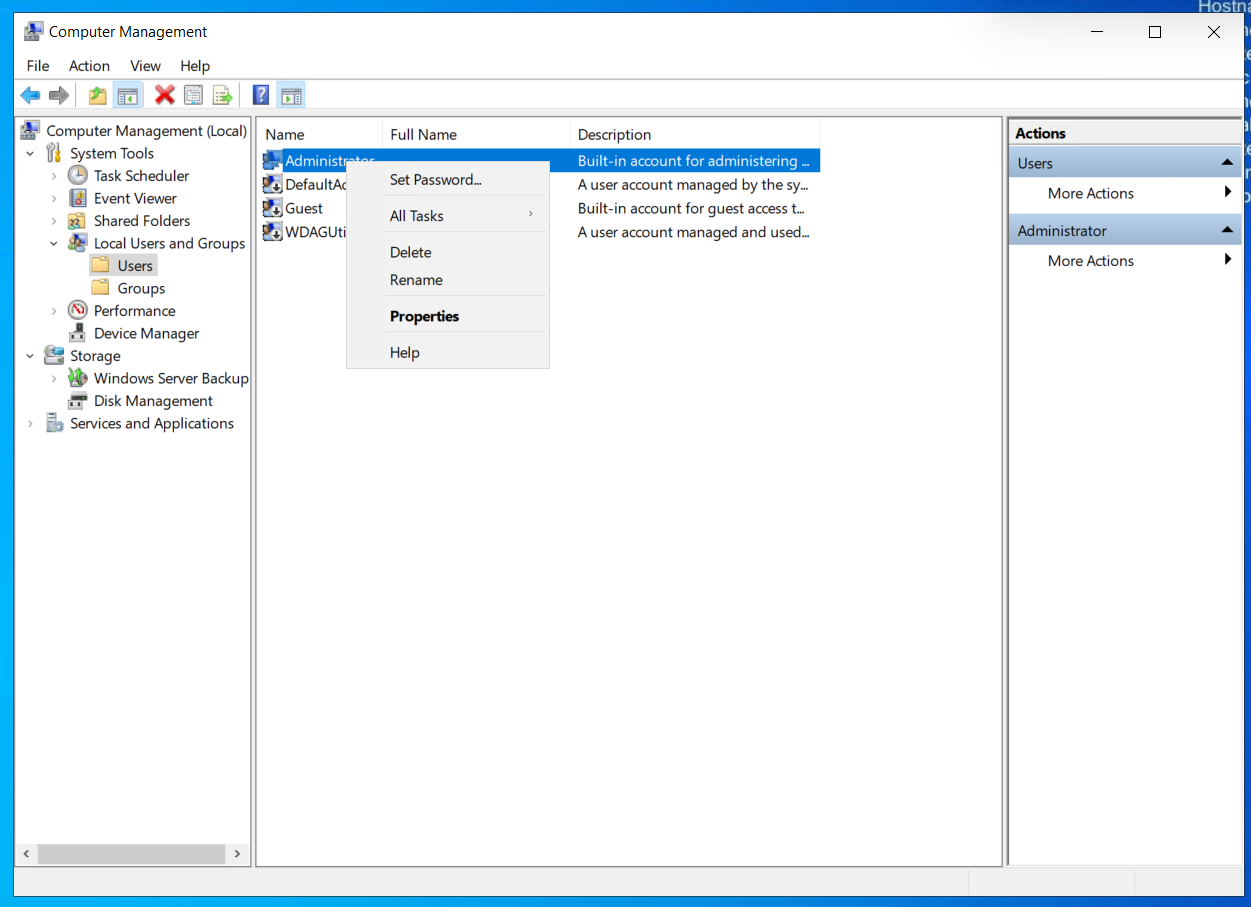
Task: Collapse the Users section in Actions pane
Action: (x=1226, y=163)
